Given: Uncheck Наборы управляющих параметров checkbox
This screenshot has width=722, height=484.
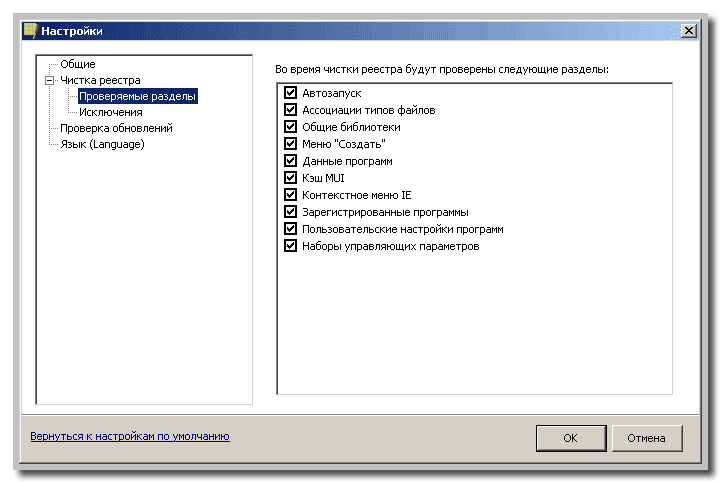Looking at the screenshot, I should (x=290, y=246).
